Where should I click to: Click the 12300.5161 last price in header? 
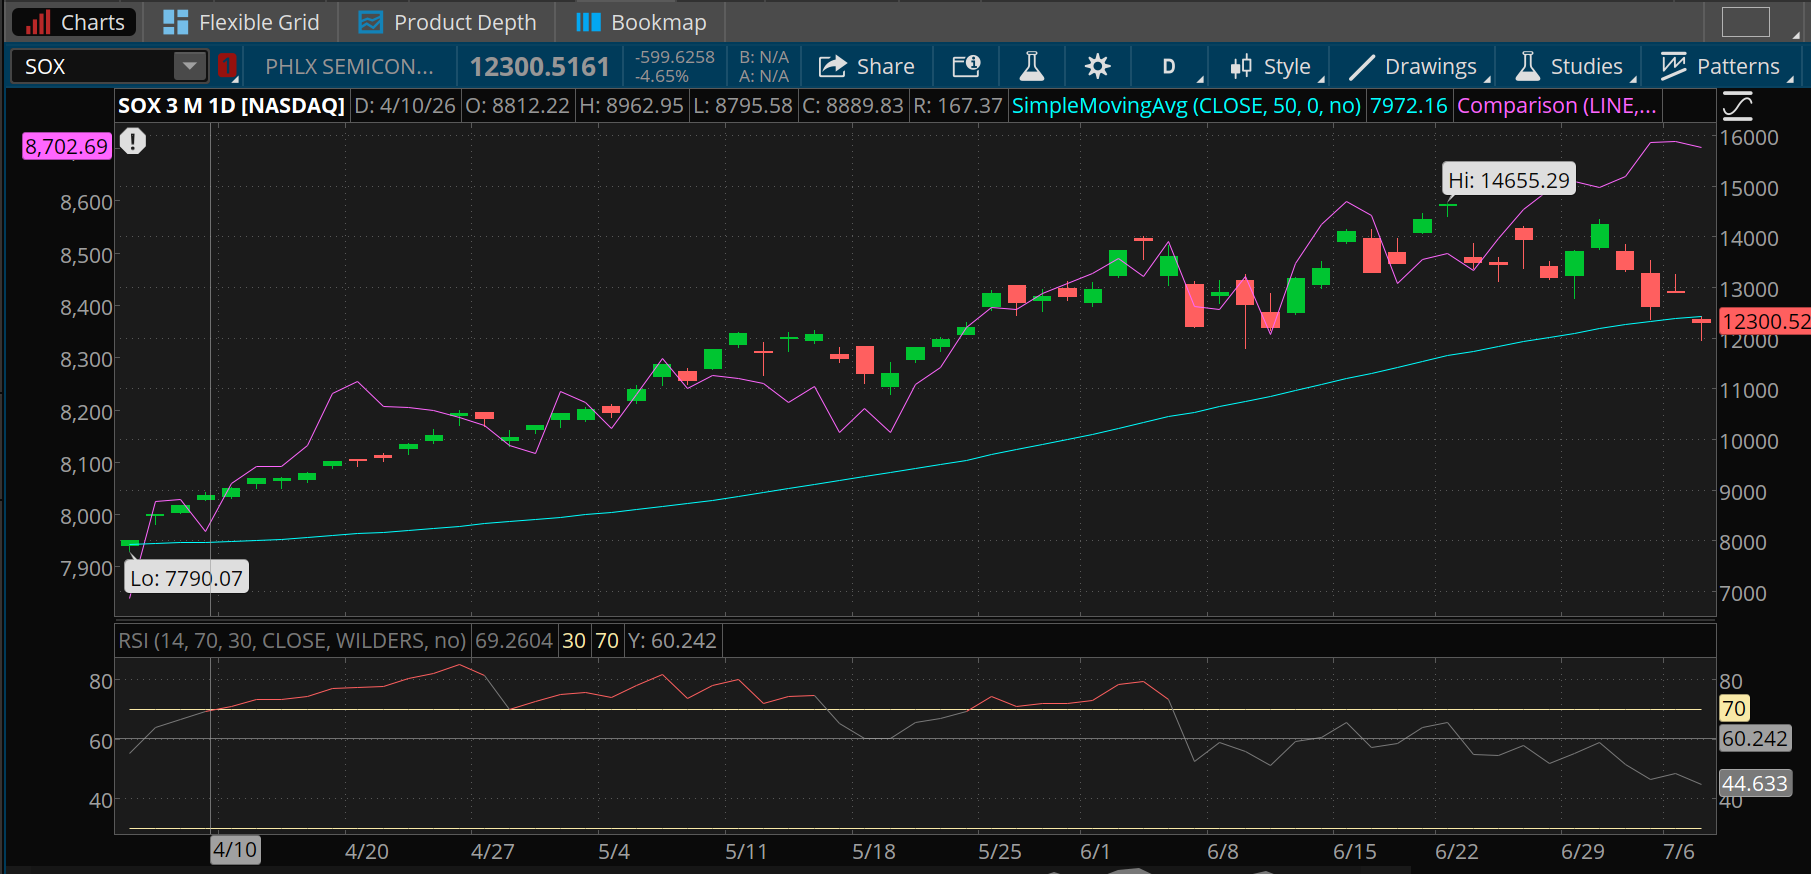coord(540,67)
